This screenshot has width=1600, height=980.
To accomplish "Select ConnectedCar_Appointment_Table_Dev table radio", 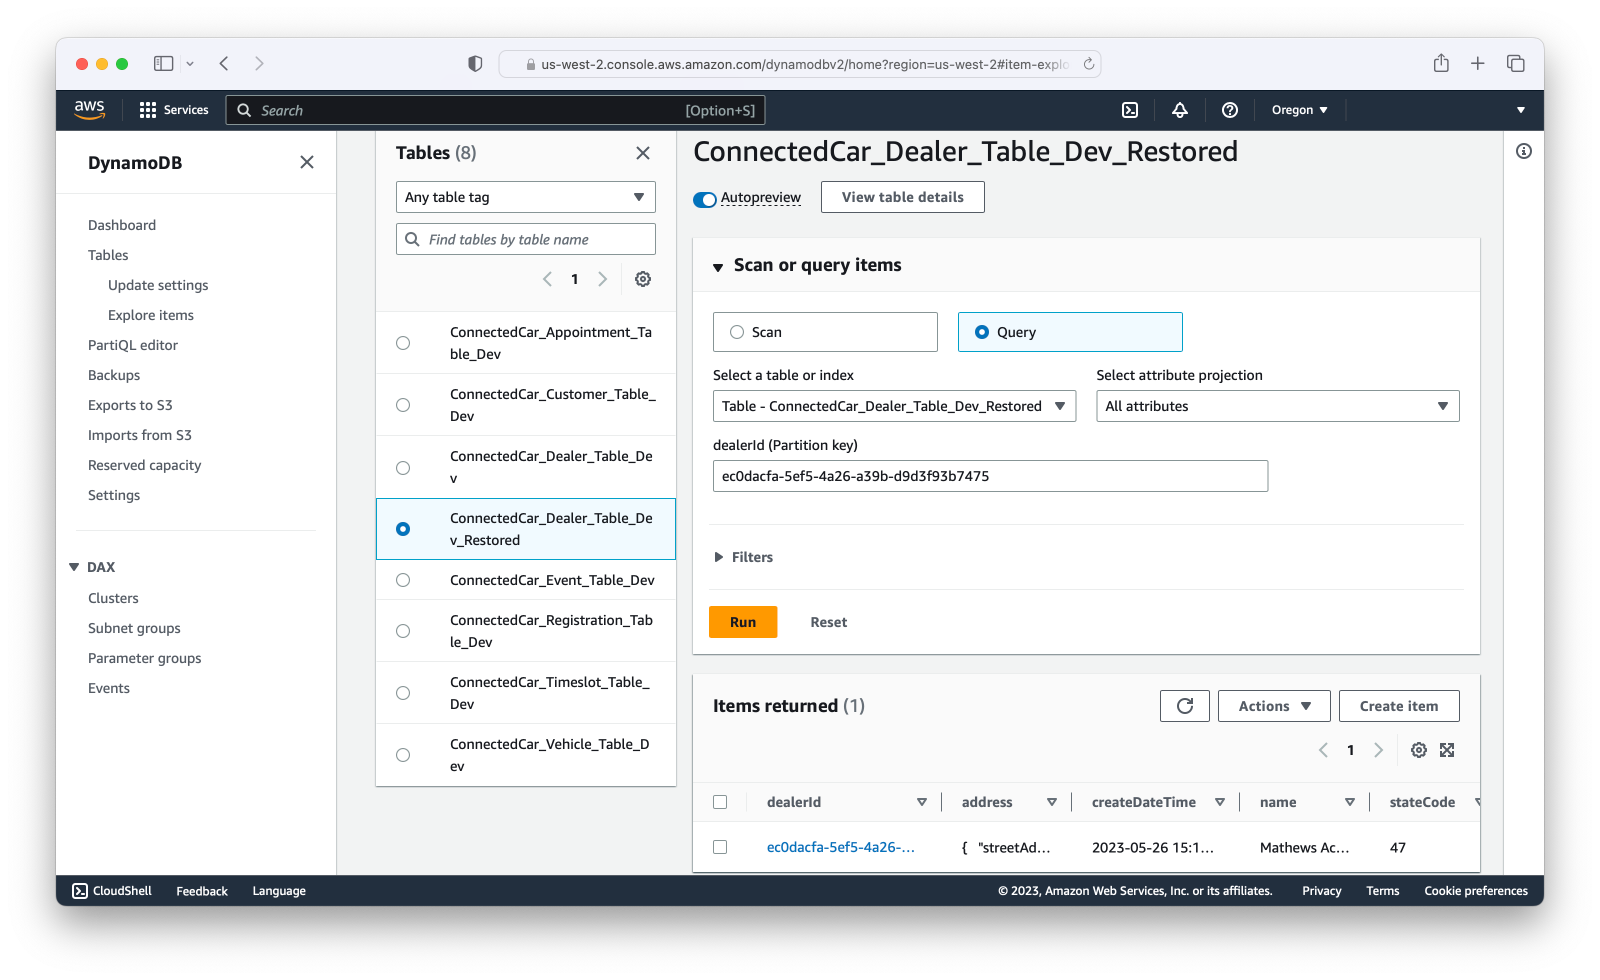I will [x=403, y=343].
